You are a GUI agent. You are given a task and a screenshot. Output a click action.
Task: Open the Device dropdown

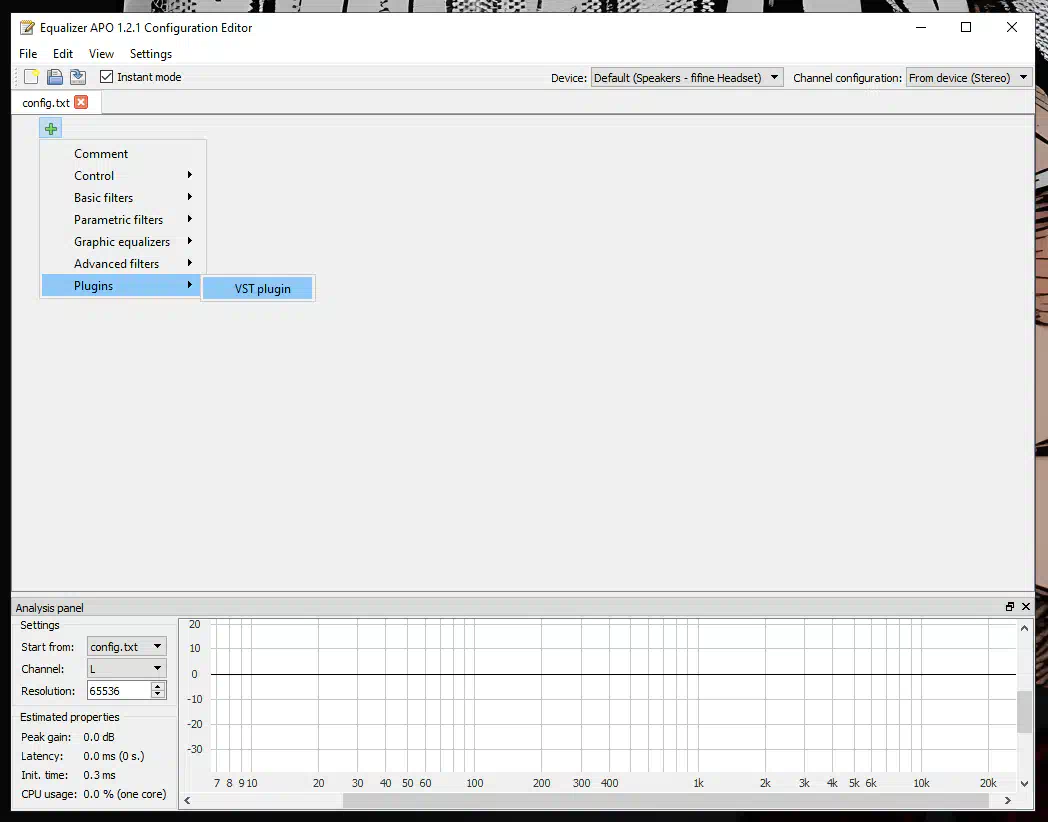tap(686, 78)
